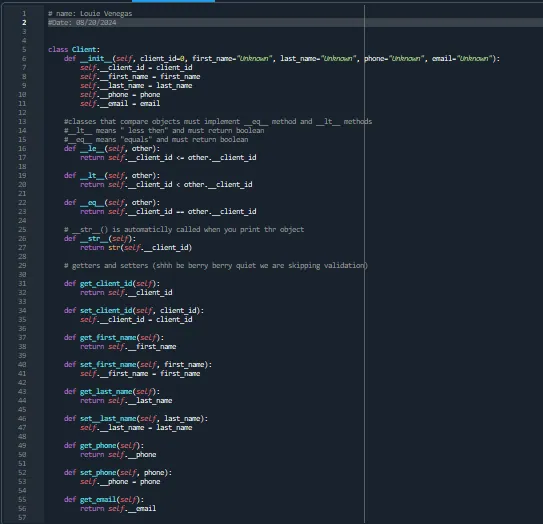This screenshot has height=524, width=543.
Task: Click line number 5 in the gutter
Action: click(x=24, y=50)
